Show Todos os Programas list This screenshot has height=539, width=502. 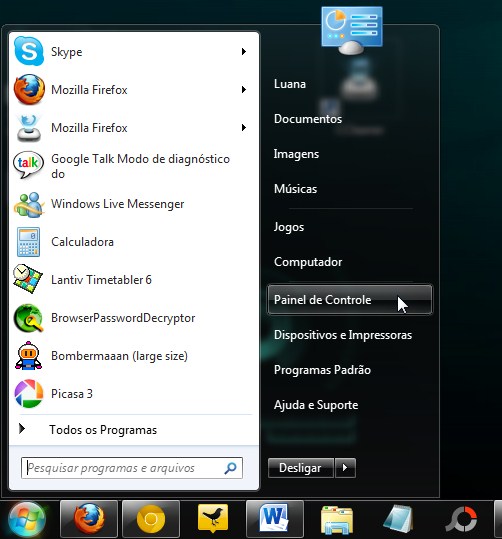pyautogui.click(x=103, y=430)
